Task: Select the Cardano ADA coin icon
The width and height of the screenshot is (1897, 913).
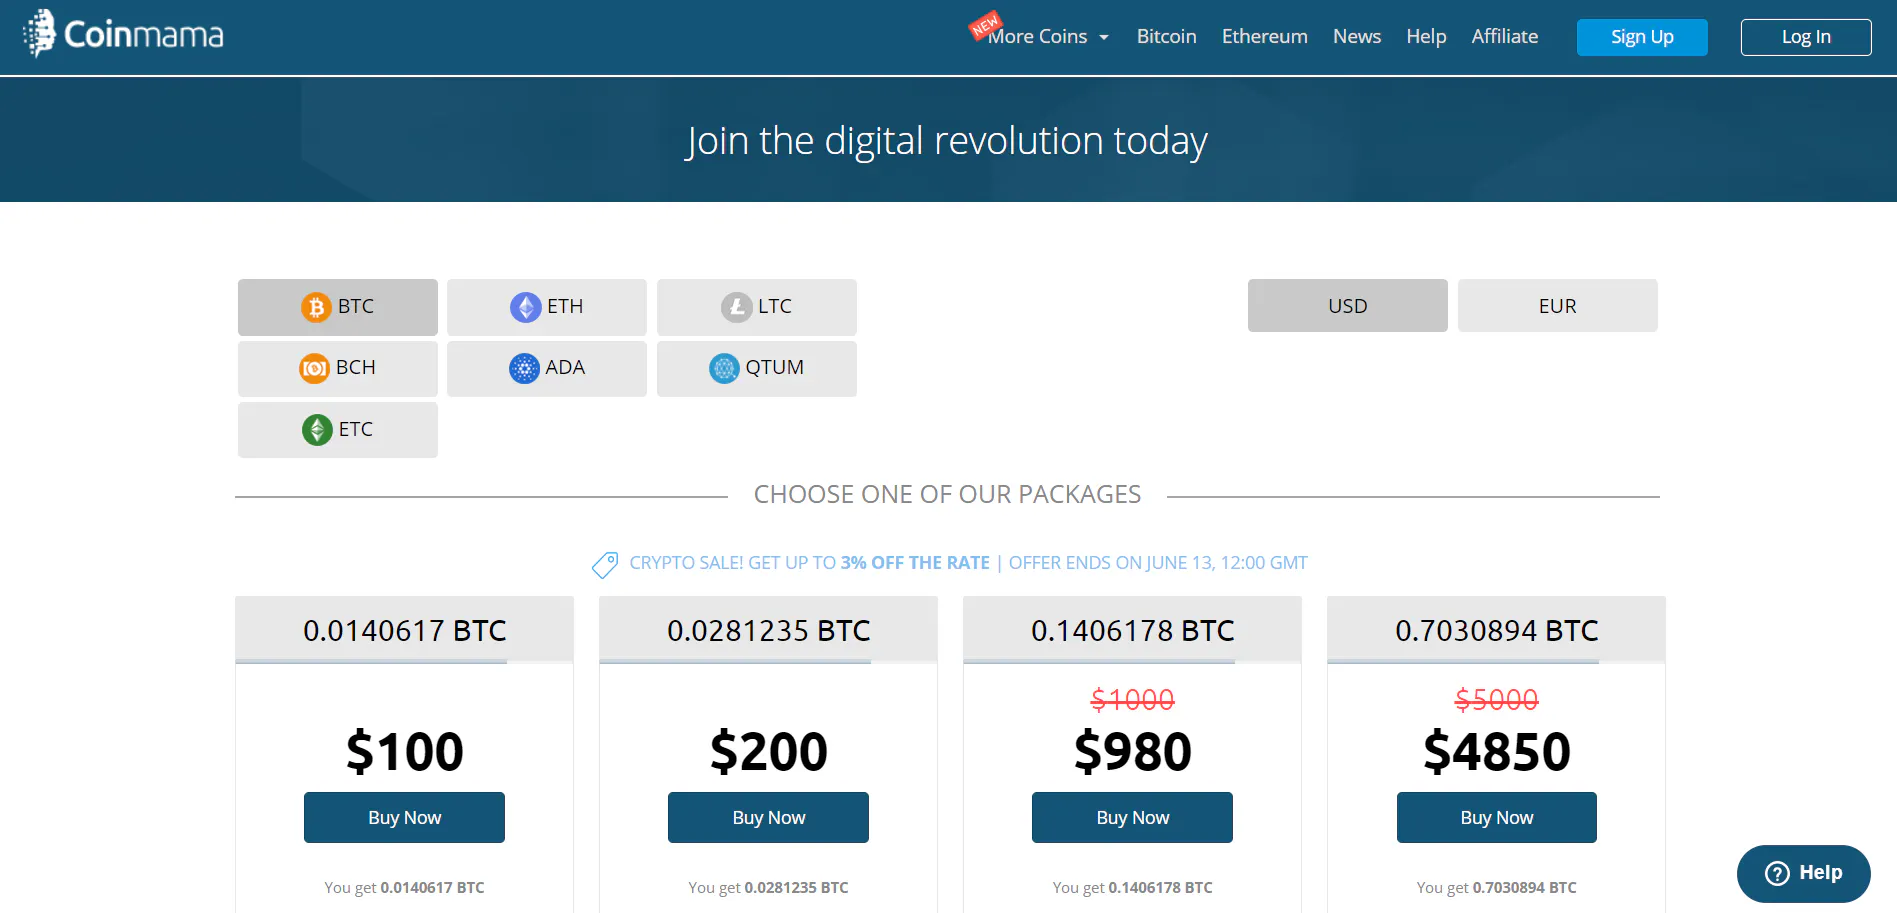Action: click(524, 368)
